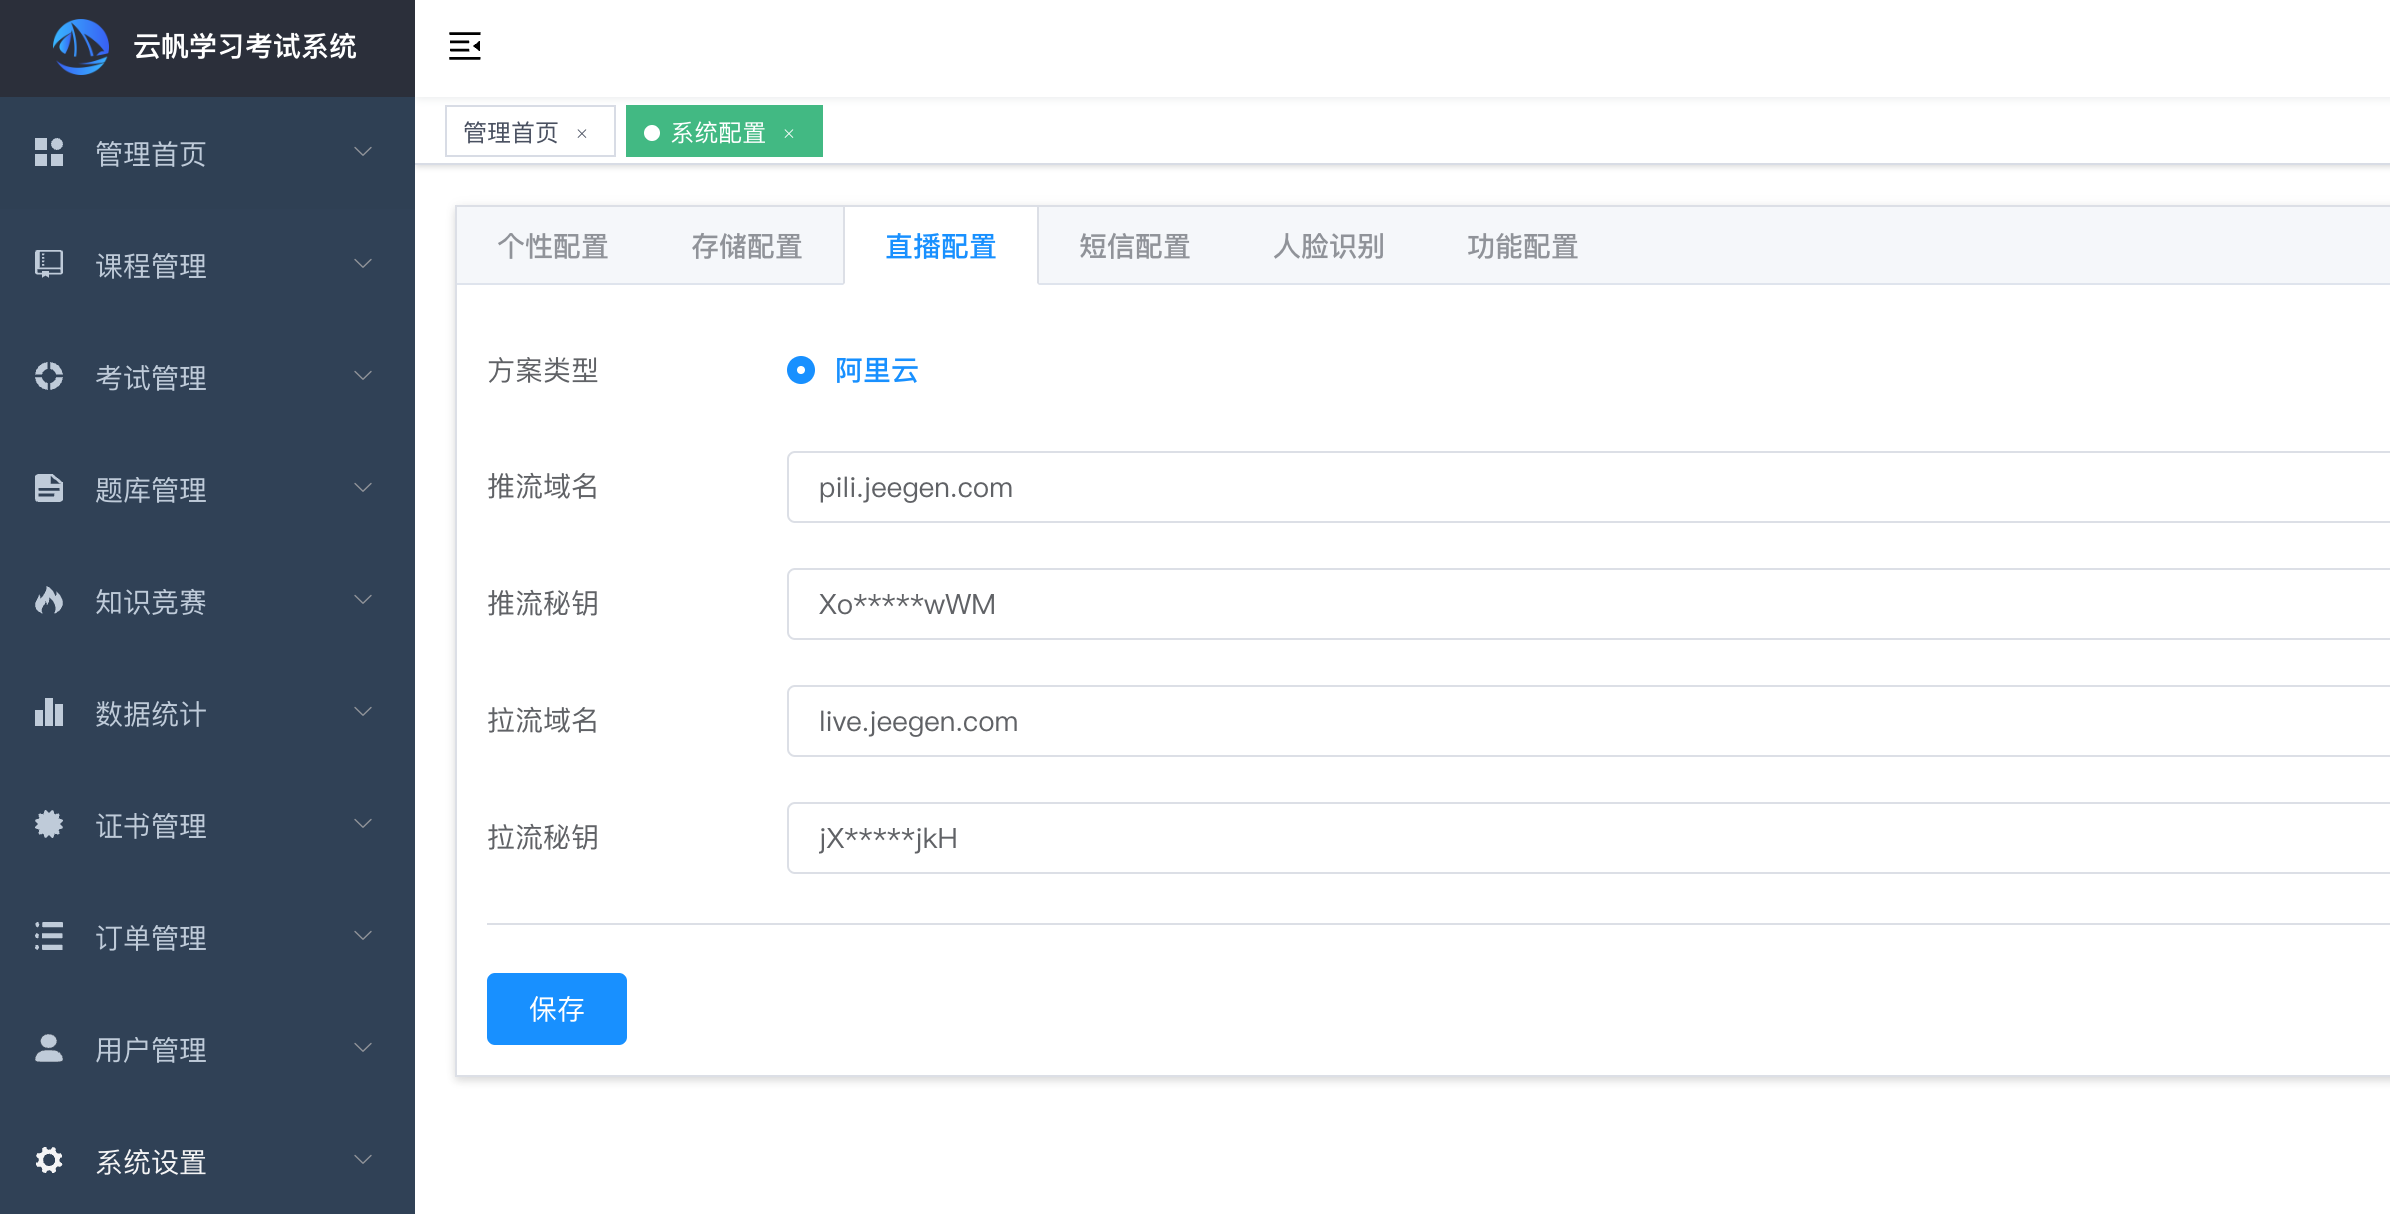This screenshot has height=1214, width=2390.
Task: Open 课程管理 in the sidebar
Action: (207, 265)
